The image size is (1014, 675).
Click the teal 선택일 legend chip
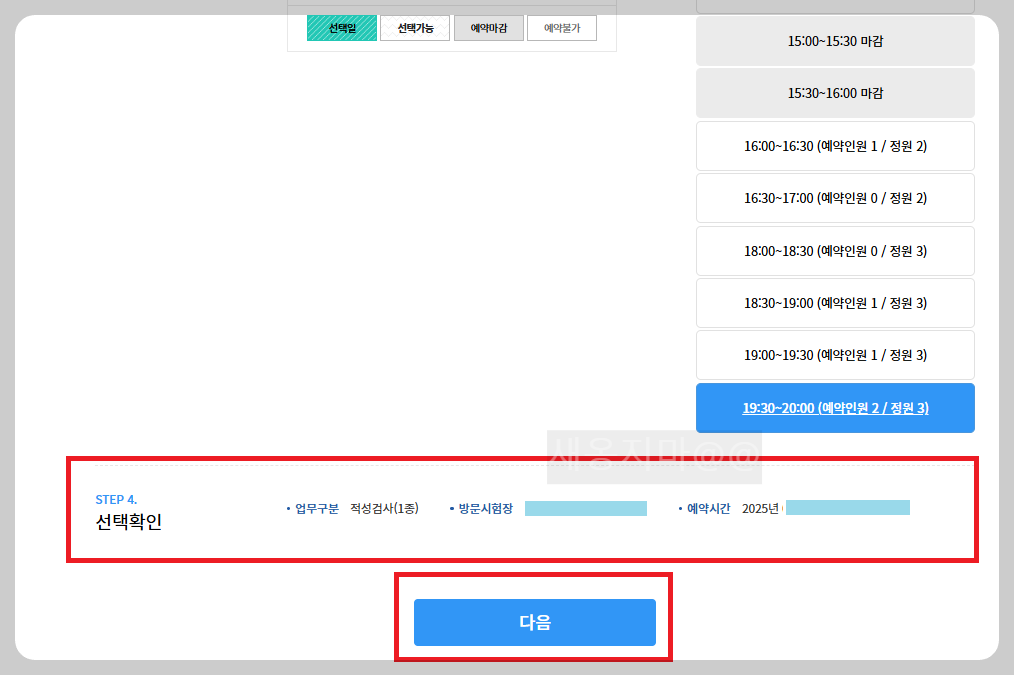[x=342, y=27]
